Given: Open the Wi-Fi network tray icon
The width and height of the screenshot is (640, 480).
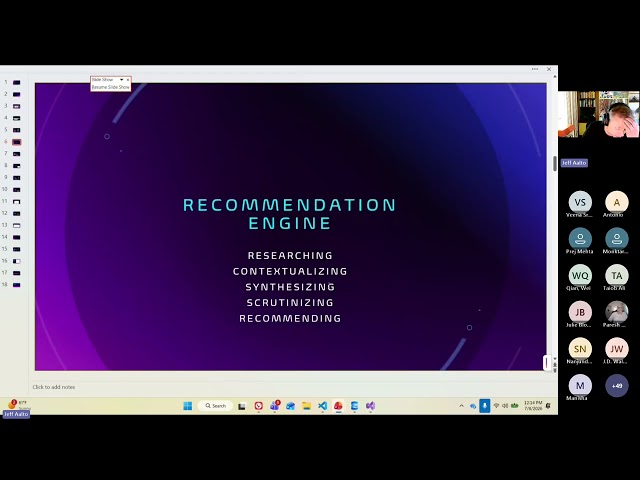Looking at the screenshot, I should 496,406.
